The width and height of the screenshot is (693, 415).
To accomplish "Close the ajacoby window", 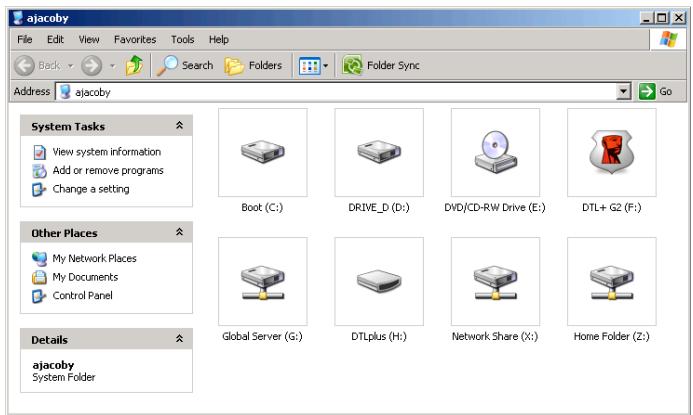I will (678, 18).
